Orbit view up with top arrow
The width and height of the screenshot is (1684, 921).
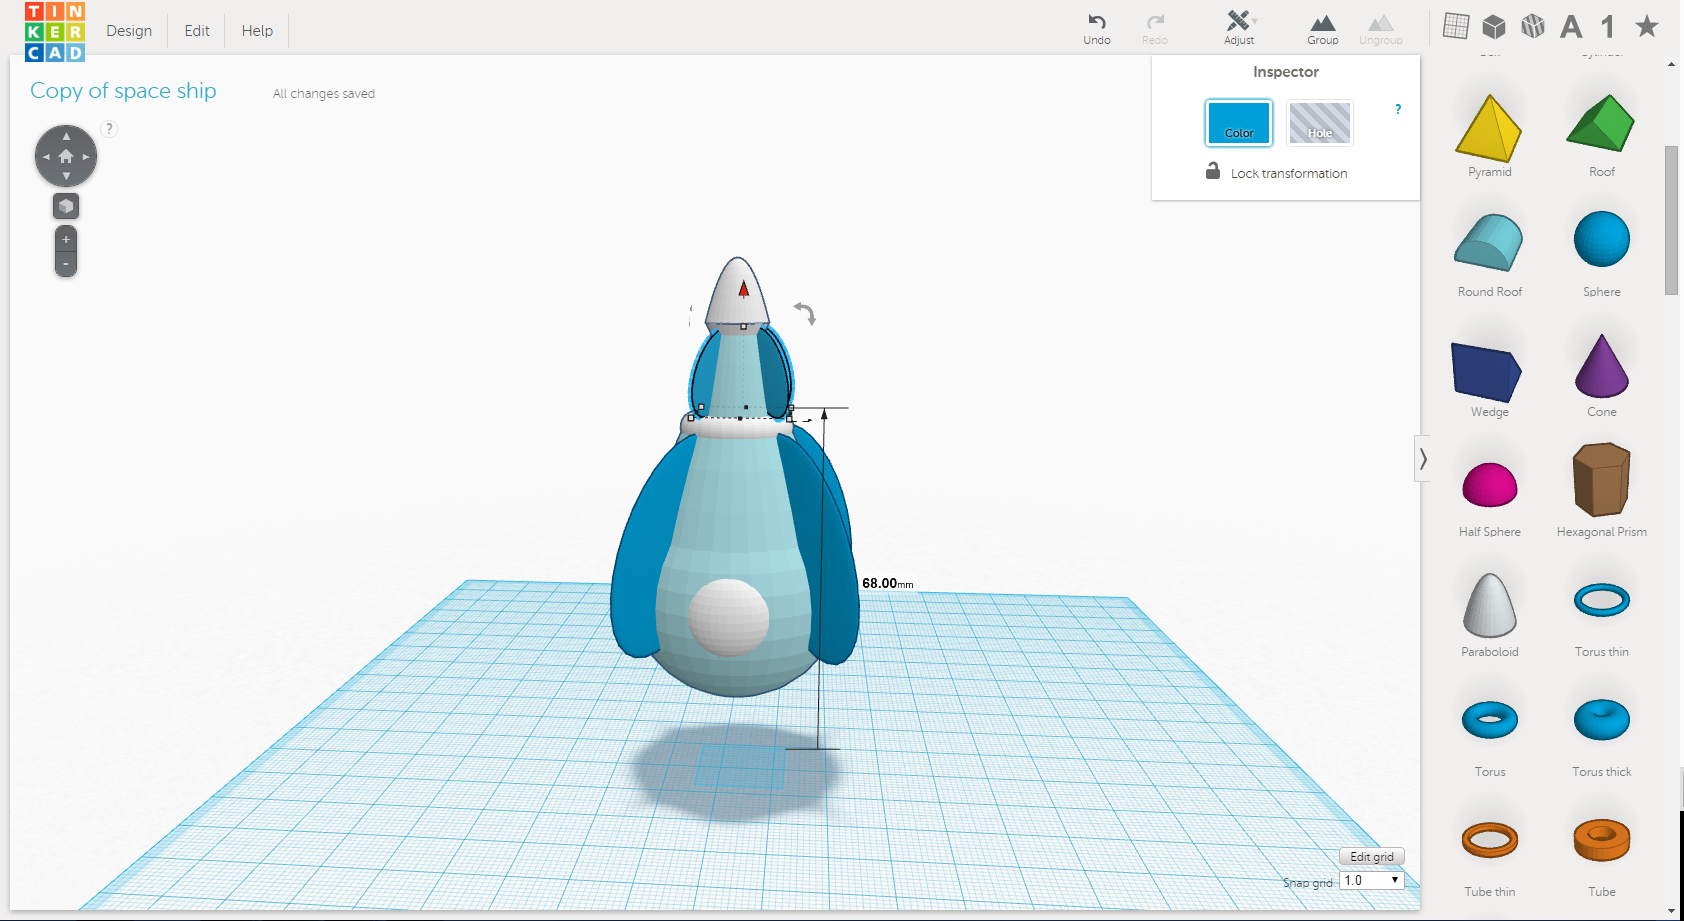(x=66, y=136)
